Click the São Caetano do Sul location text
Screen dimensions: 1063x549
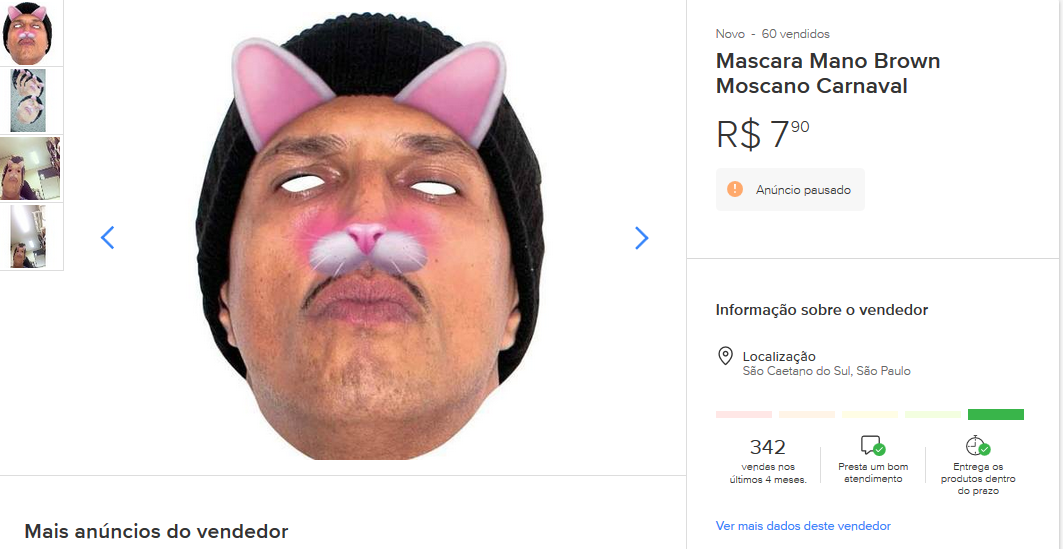tap(826, 371)
